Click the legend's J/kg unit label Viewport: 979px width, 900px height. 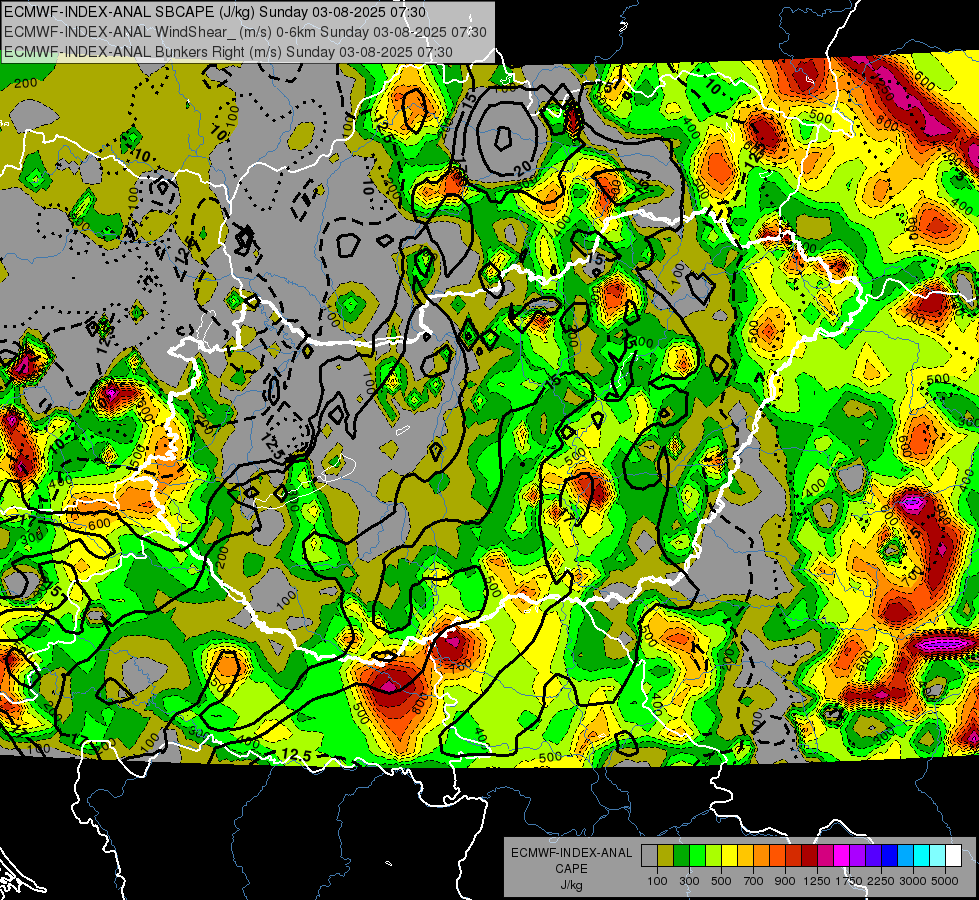tap(571, 885)
